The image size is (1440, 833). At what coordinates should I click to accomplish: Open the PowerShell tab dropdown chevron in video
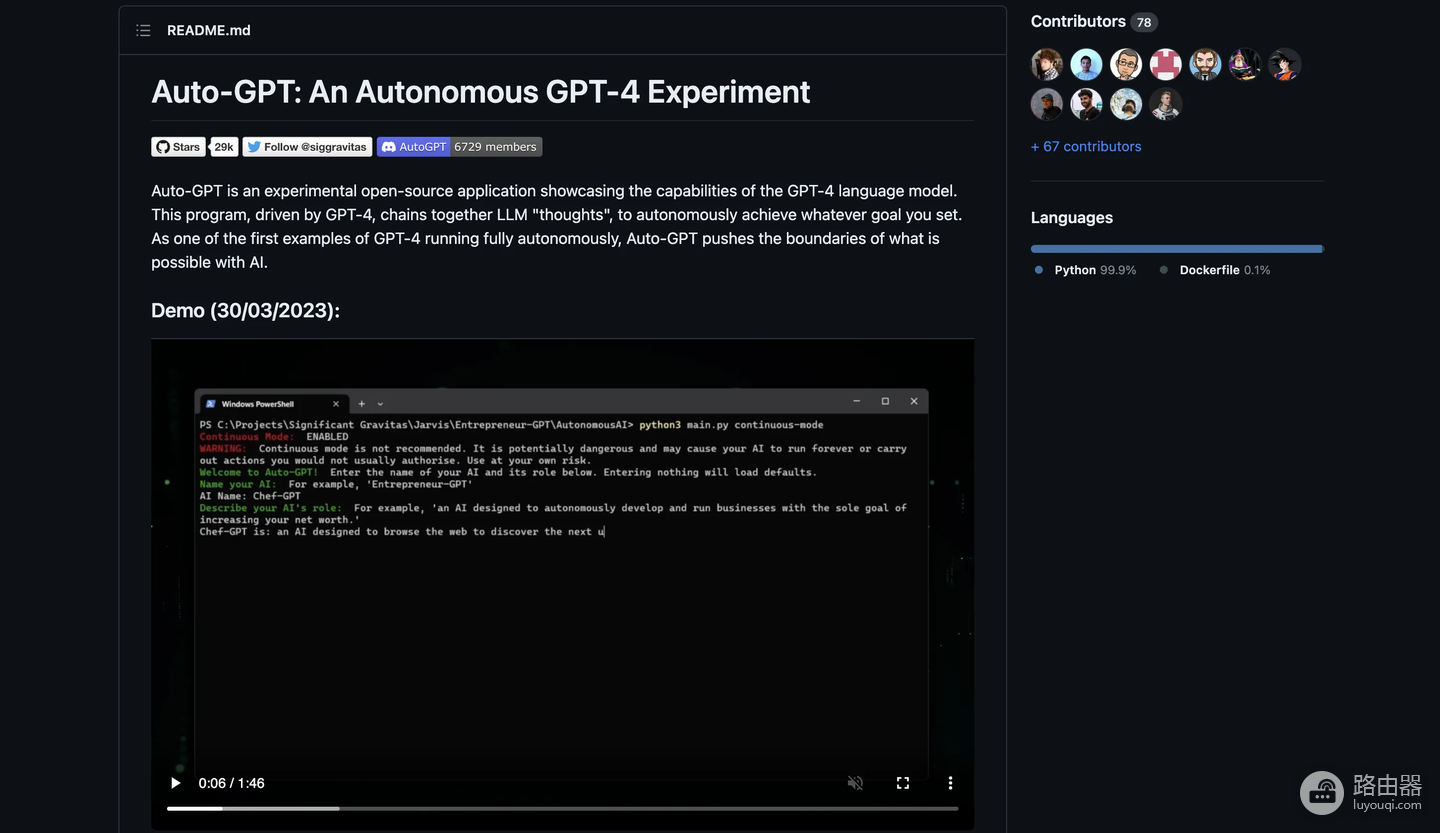pos(380,404)
